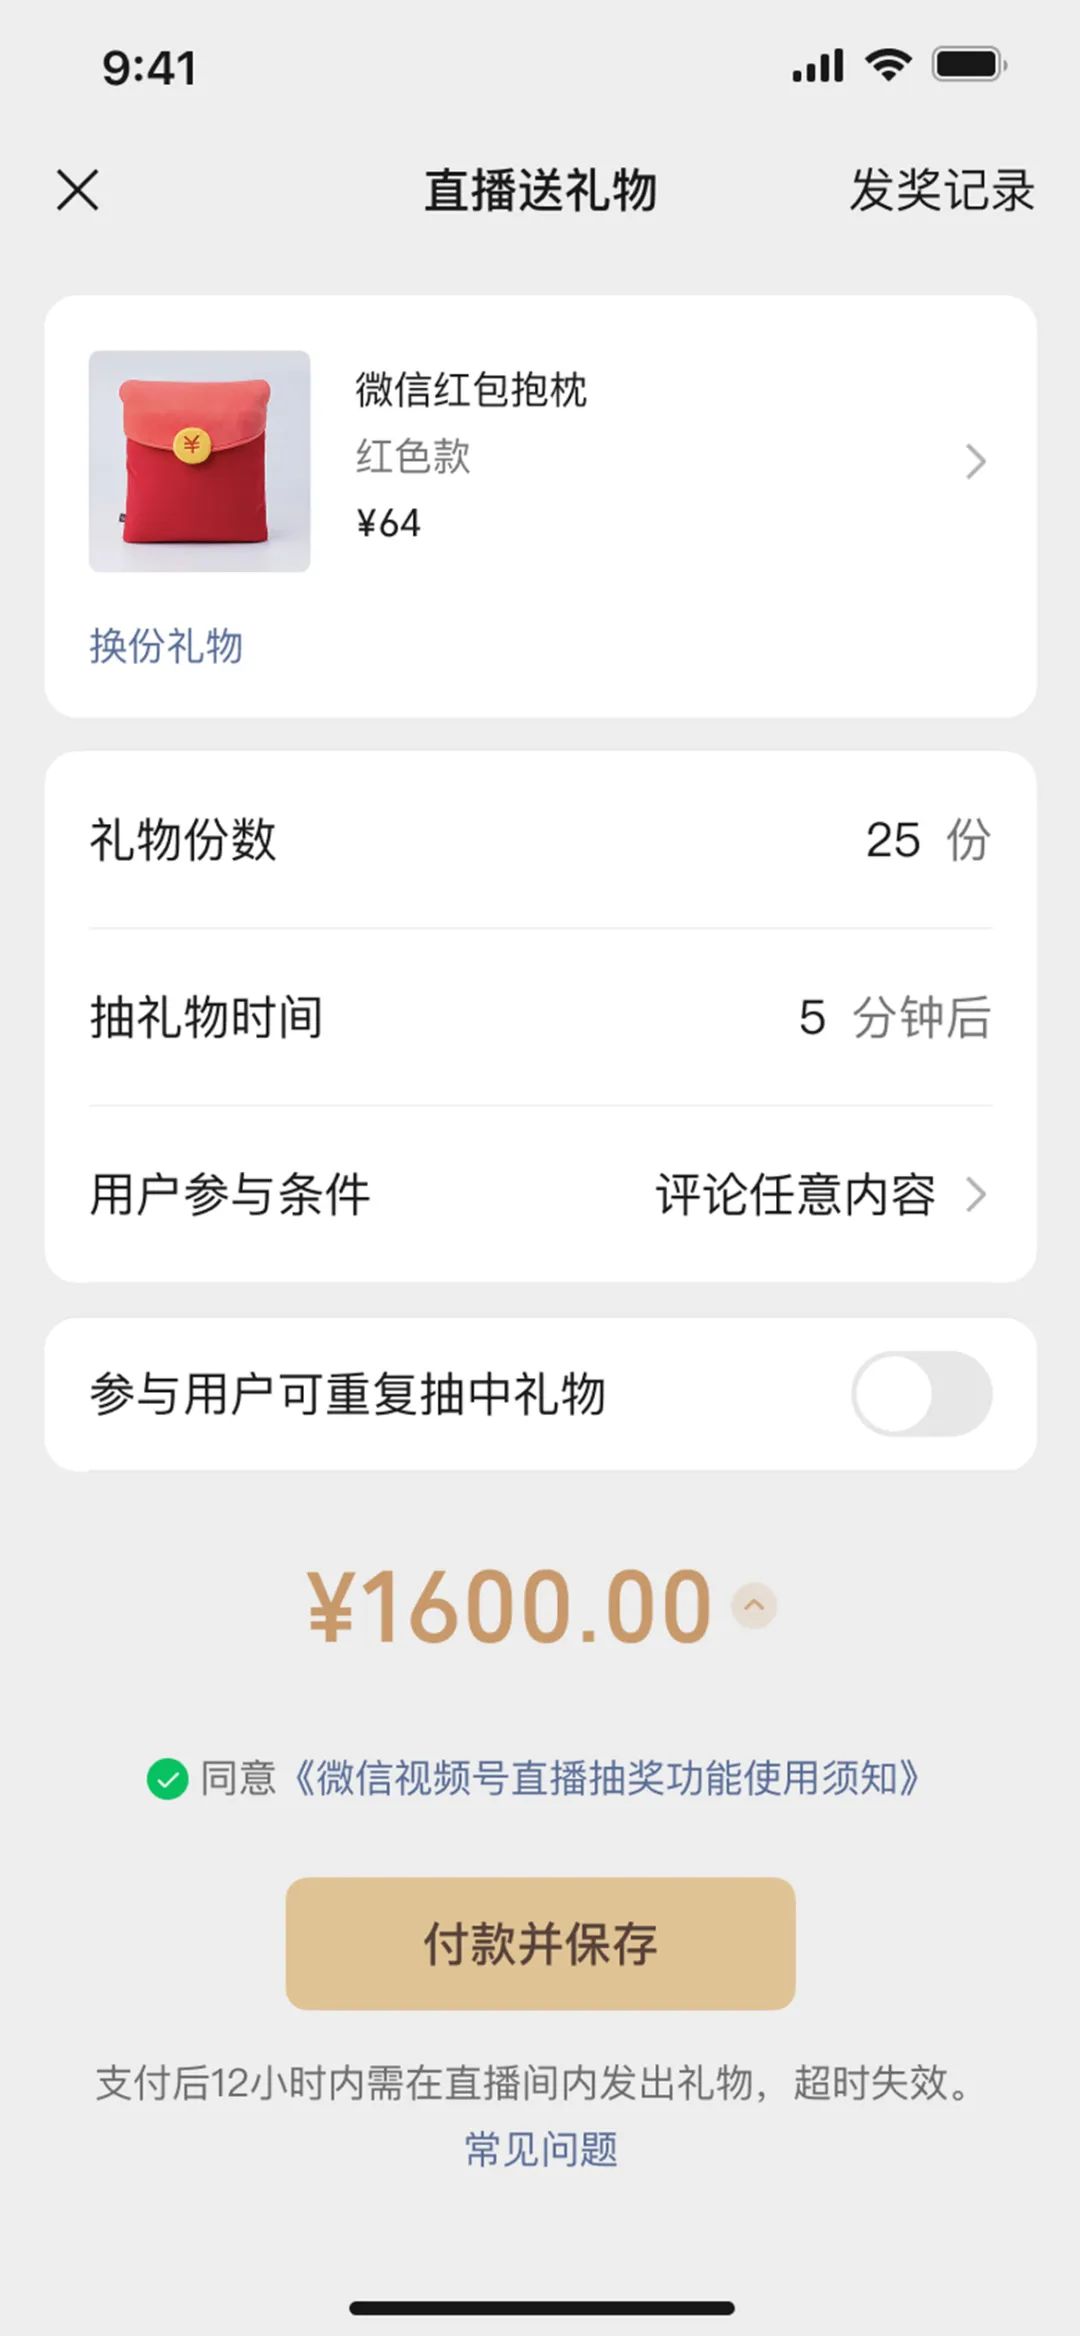Image resolution: width=1080 pixels, height=2336 pixels.
Task: Open gift details chevron arrow
Action: pyautogui.click(x=975, y=462)
